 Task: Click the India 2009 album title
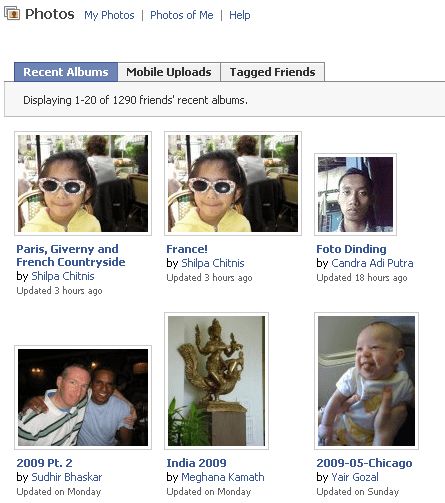196,463
